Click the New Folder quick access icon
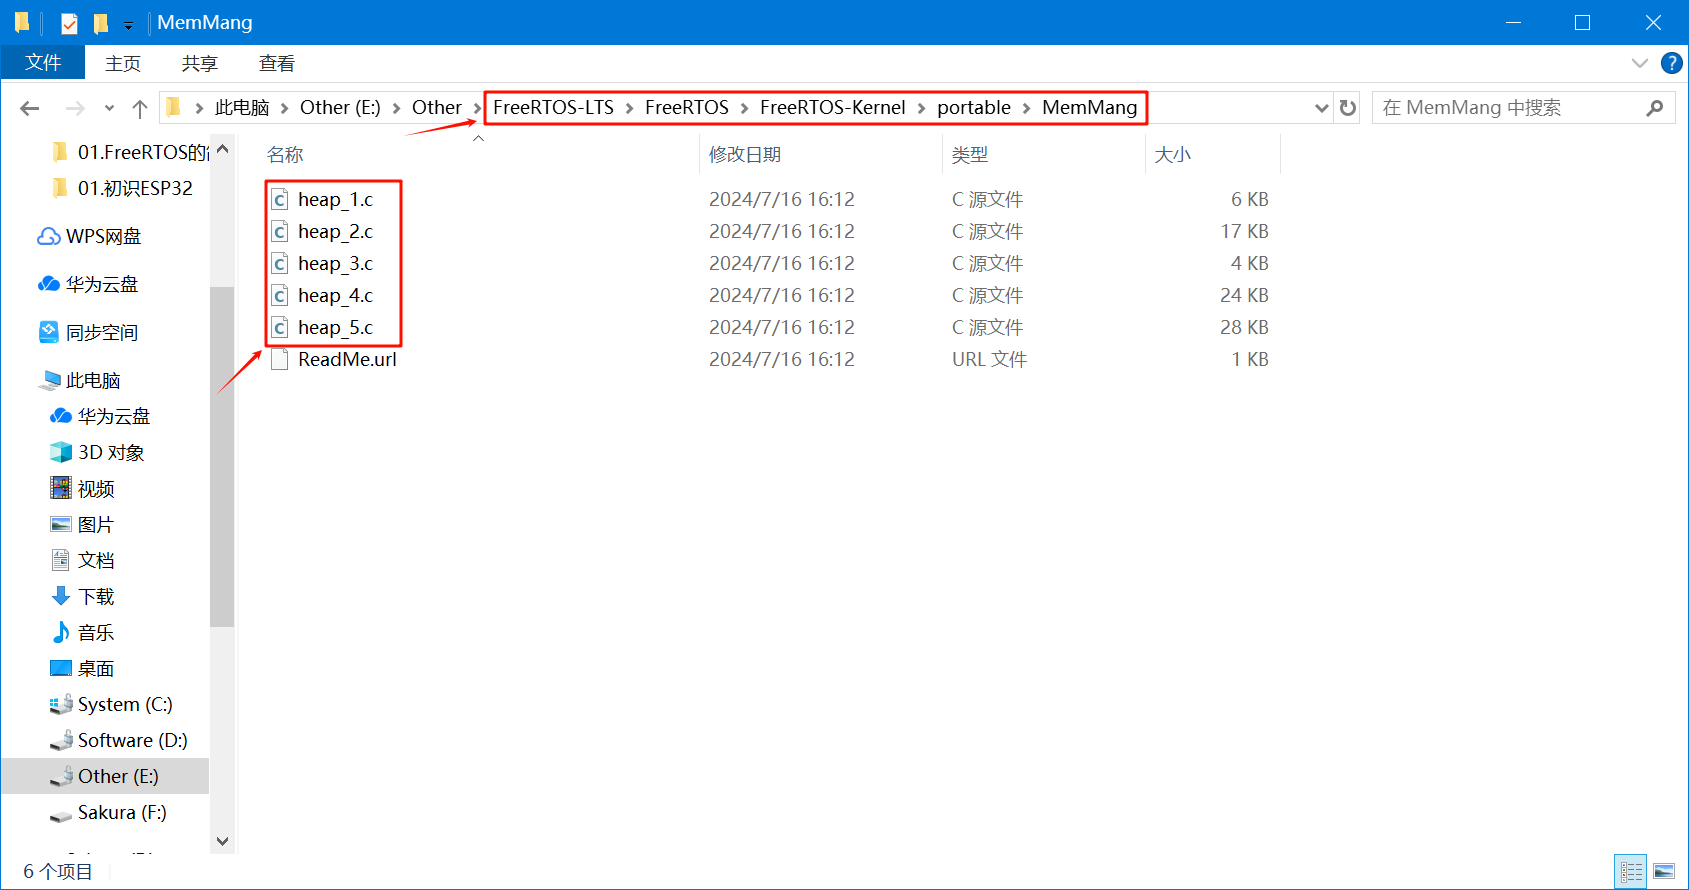Screen dimensions: 1689x890 101,23
